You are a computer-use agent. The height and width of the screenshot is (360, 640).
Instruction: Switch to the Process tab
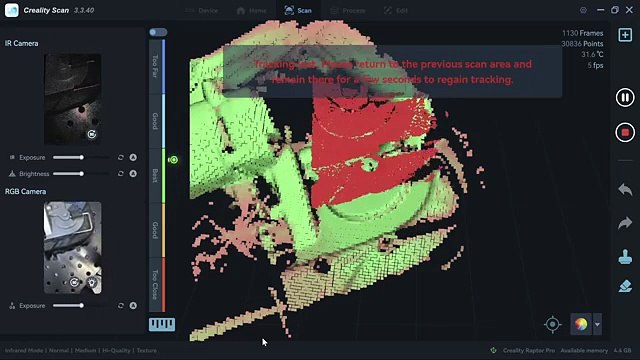(348, 11)
